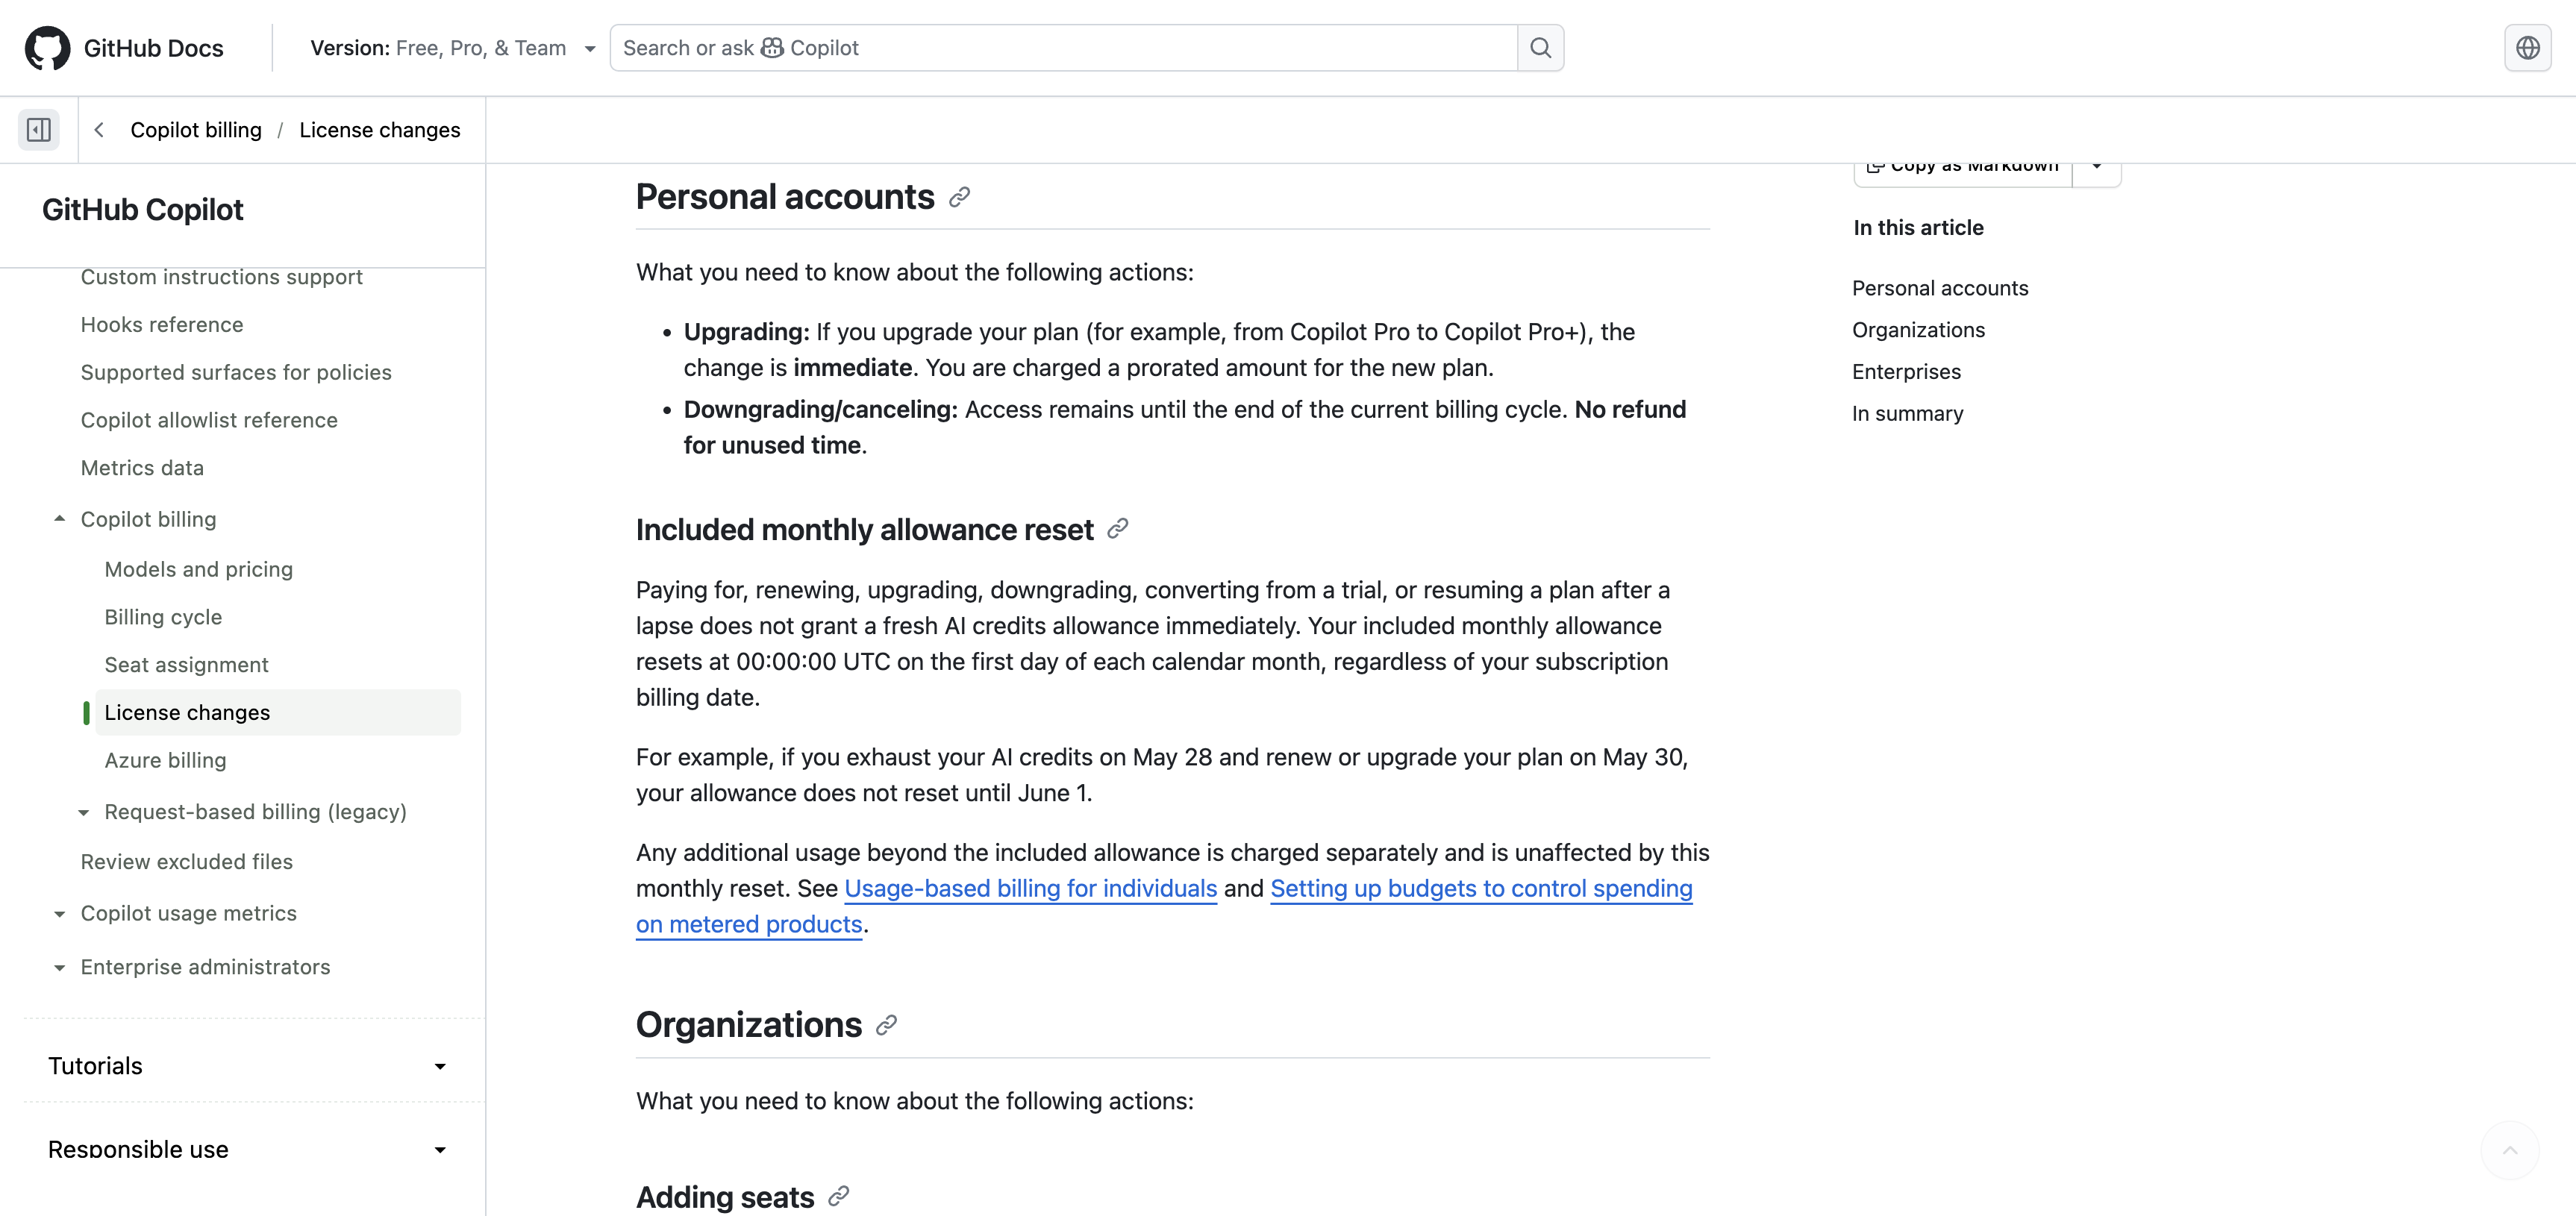Click the GitHub Copilot sidebar title
2576x1216 pixels.
(143, 210)
